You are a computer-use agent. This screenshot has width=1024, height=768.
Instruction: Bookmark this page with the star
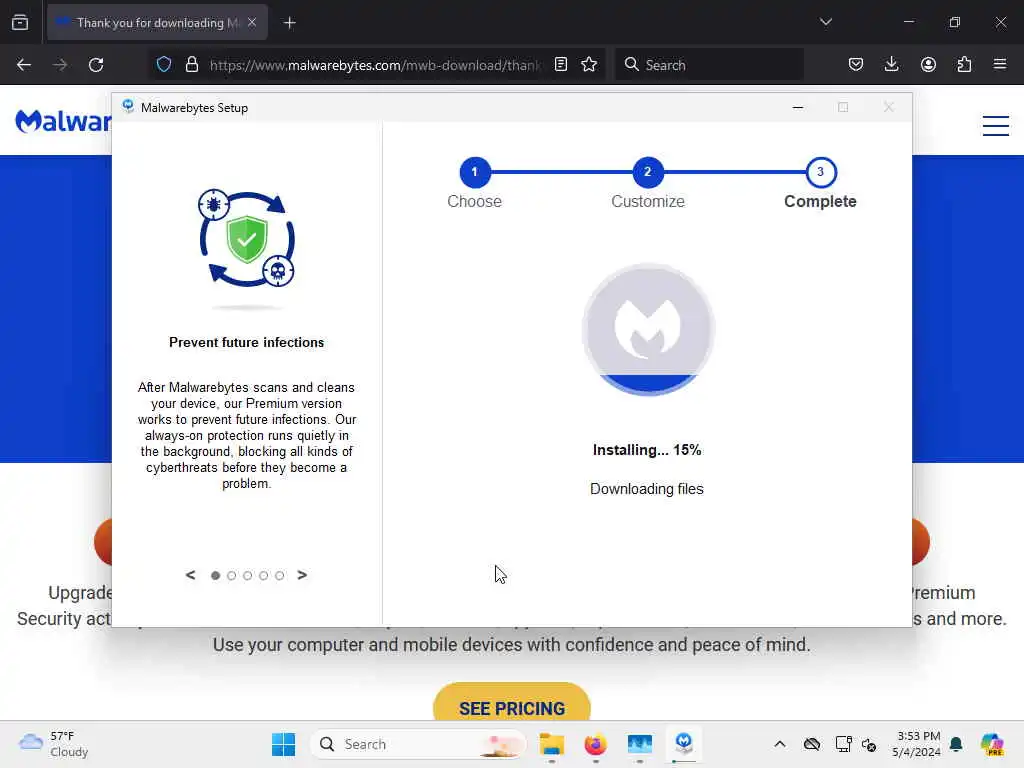tap(589, 65)
